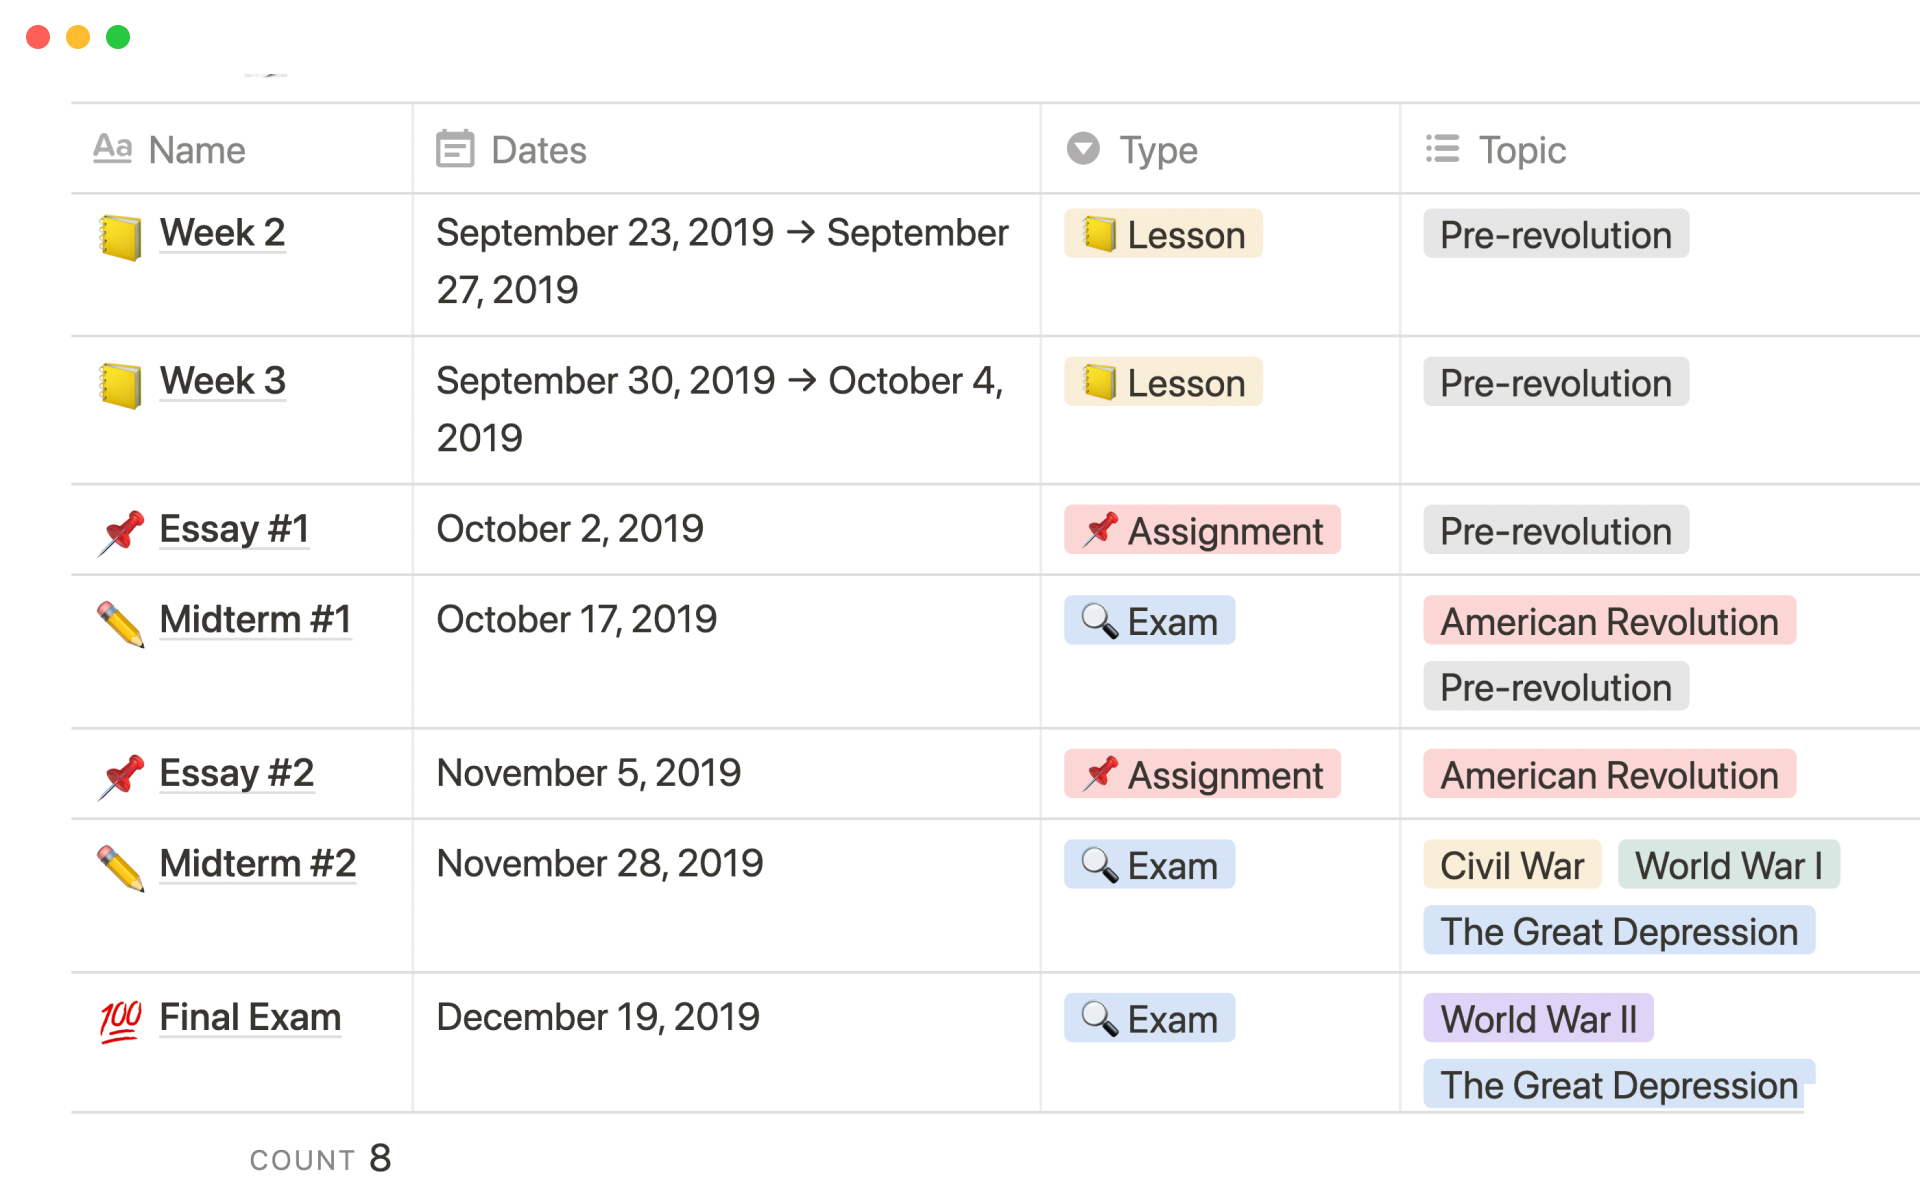Select the World War II topic tag
Viewport: 1920px width, 1200px height.
pyautogui.click(x=1538, y=1019)
